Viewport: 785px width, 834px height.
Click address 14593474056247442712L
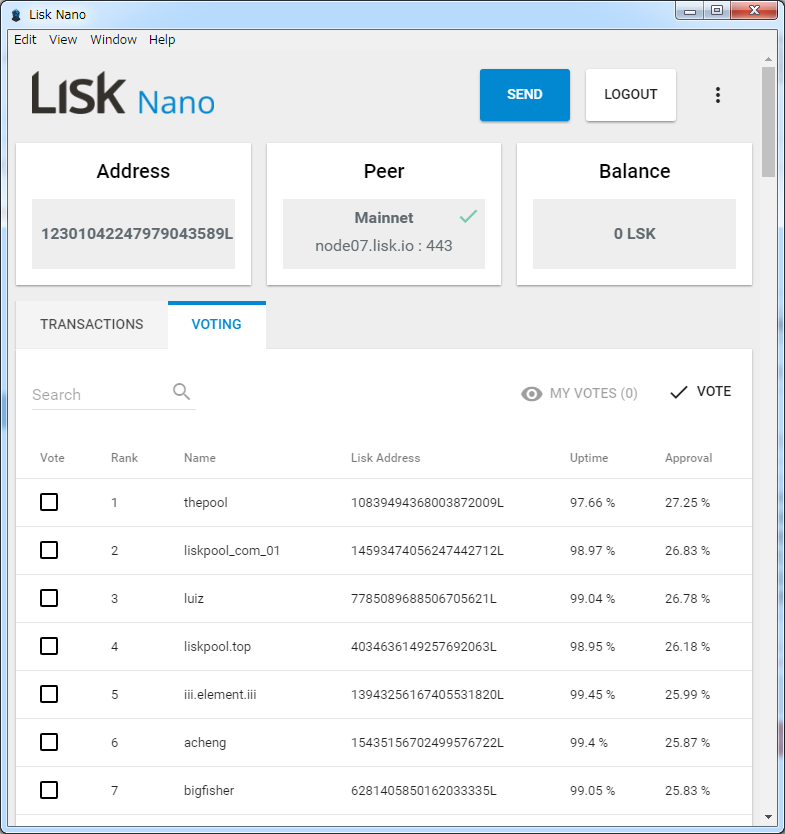[427, 551]
